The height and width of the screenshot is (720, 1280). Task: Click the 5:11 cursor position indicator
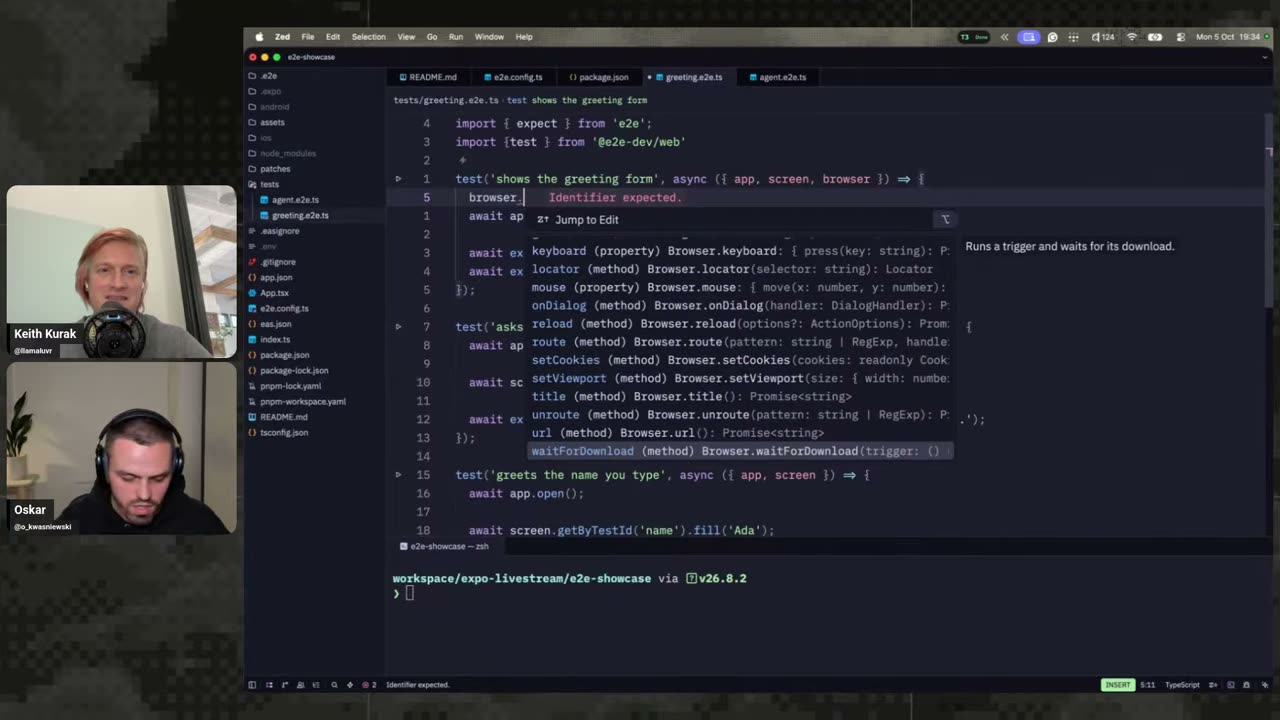click(x=1147, y=685)
